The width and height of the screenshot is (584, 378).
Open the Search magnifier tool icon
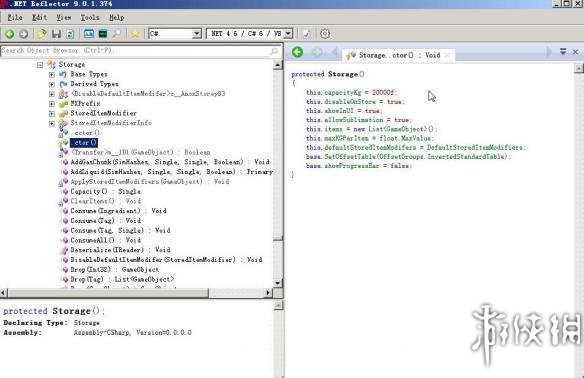pos(117,34)
